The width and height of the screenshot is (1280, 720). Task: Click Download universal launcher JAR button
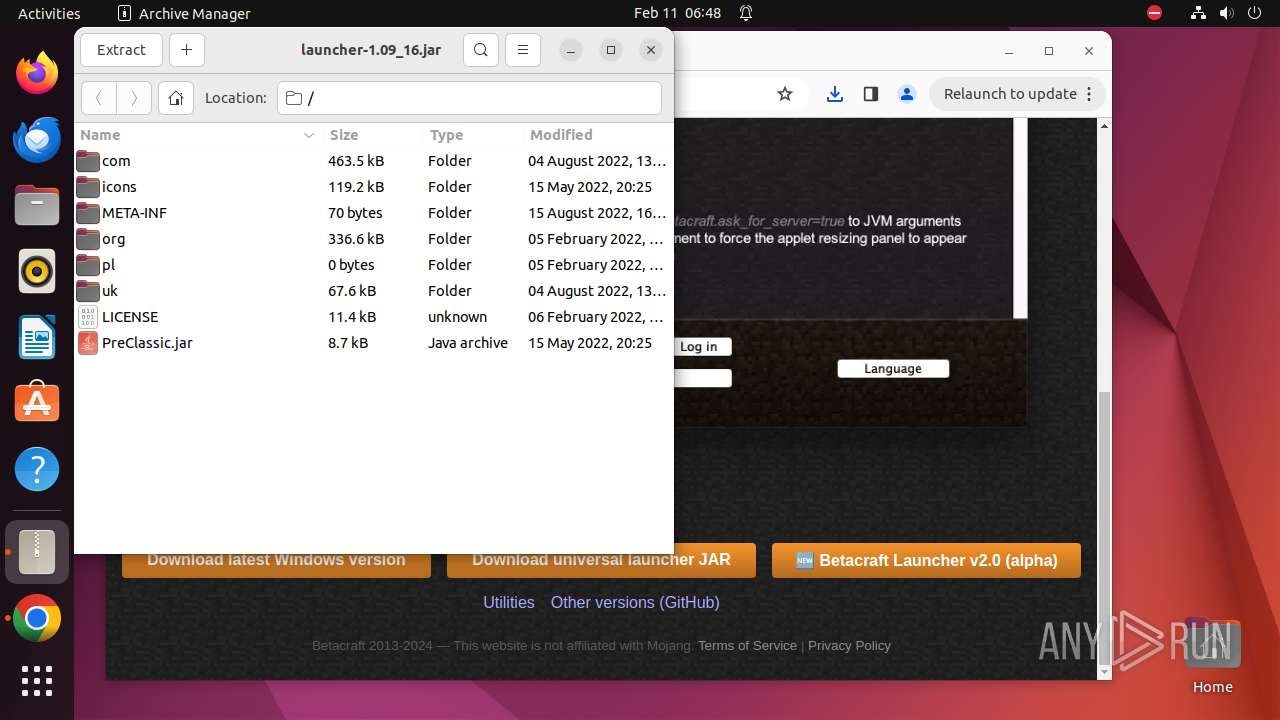click(x=601, y=560)
